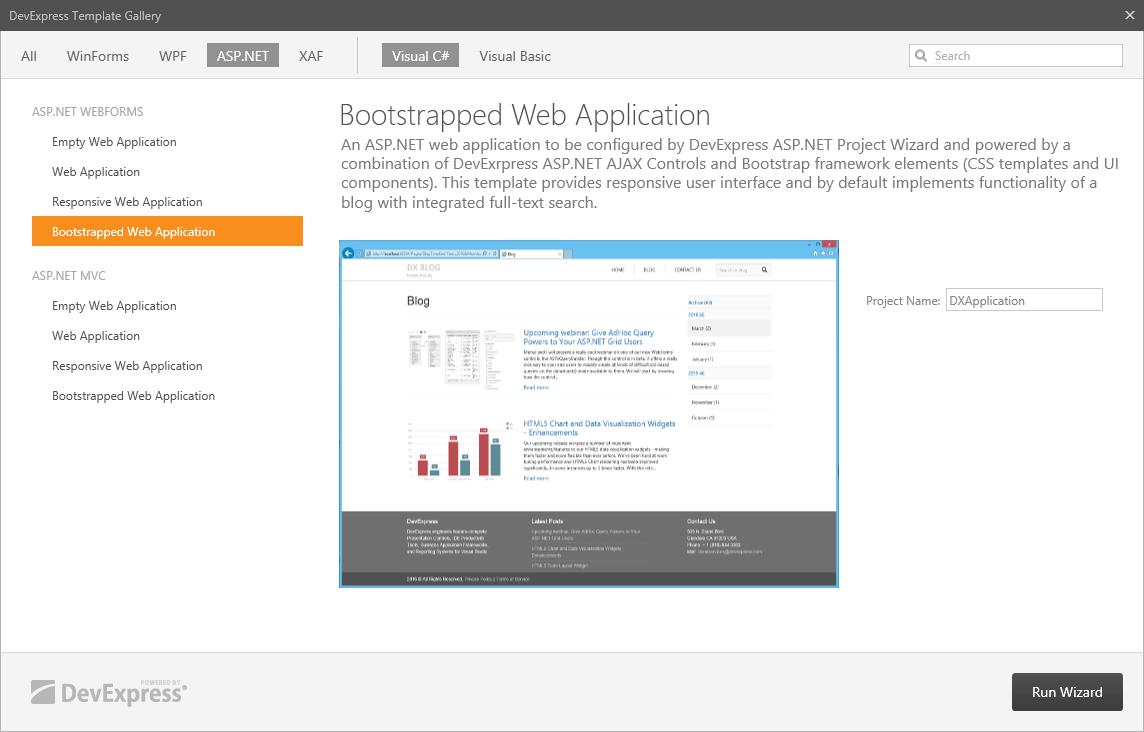This screenshot has height=732, width=1144.
Task: Switch to the XAF tab
Action: (x=311, y=56)
